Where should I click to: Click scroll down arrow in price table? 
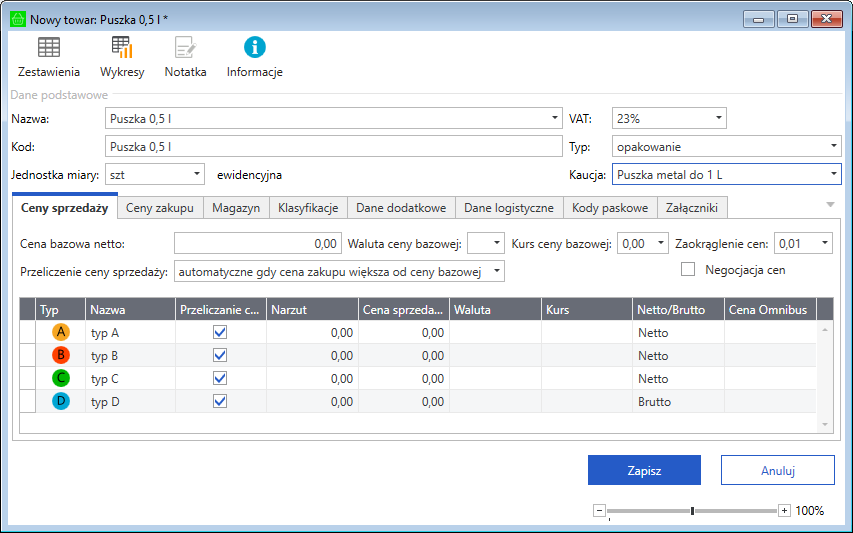click(x=825, y=424)
